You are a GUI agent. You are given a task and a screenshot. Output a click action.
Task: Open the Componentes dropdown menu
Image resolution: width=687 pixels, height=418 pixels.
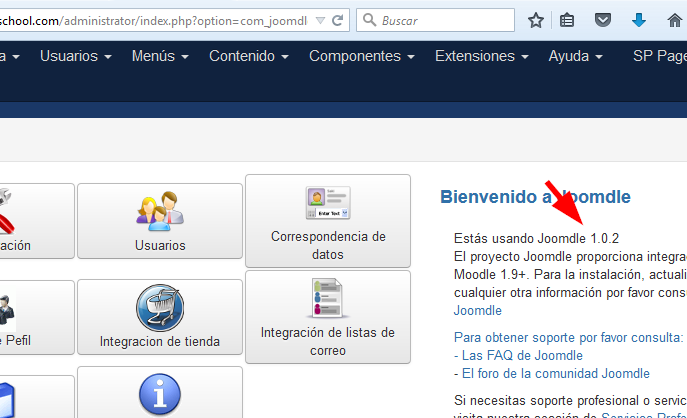361,56
